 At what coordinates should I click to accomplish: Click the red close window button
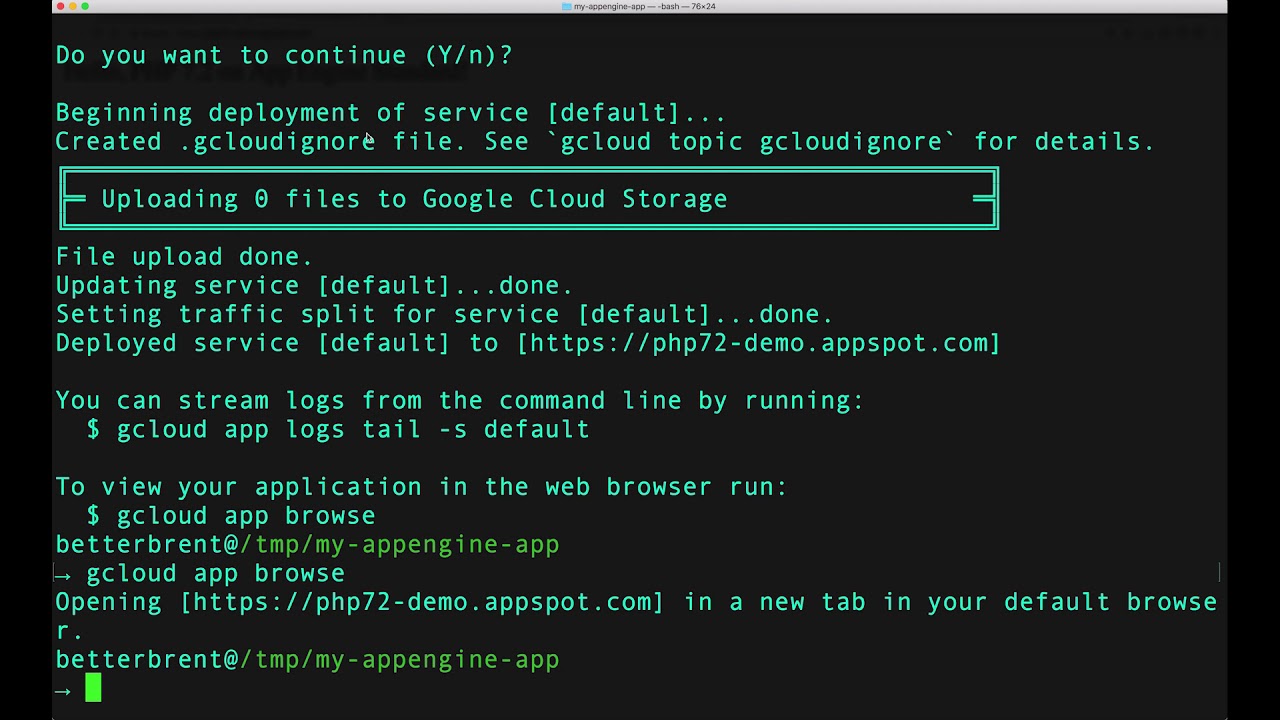[60, 6]
